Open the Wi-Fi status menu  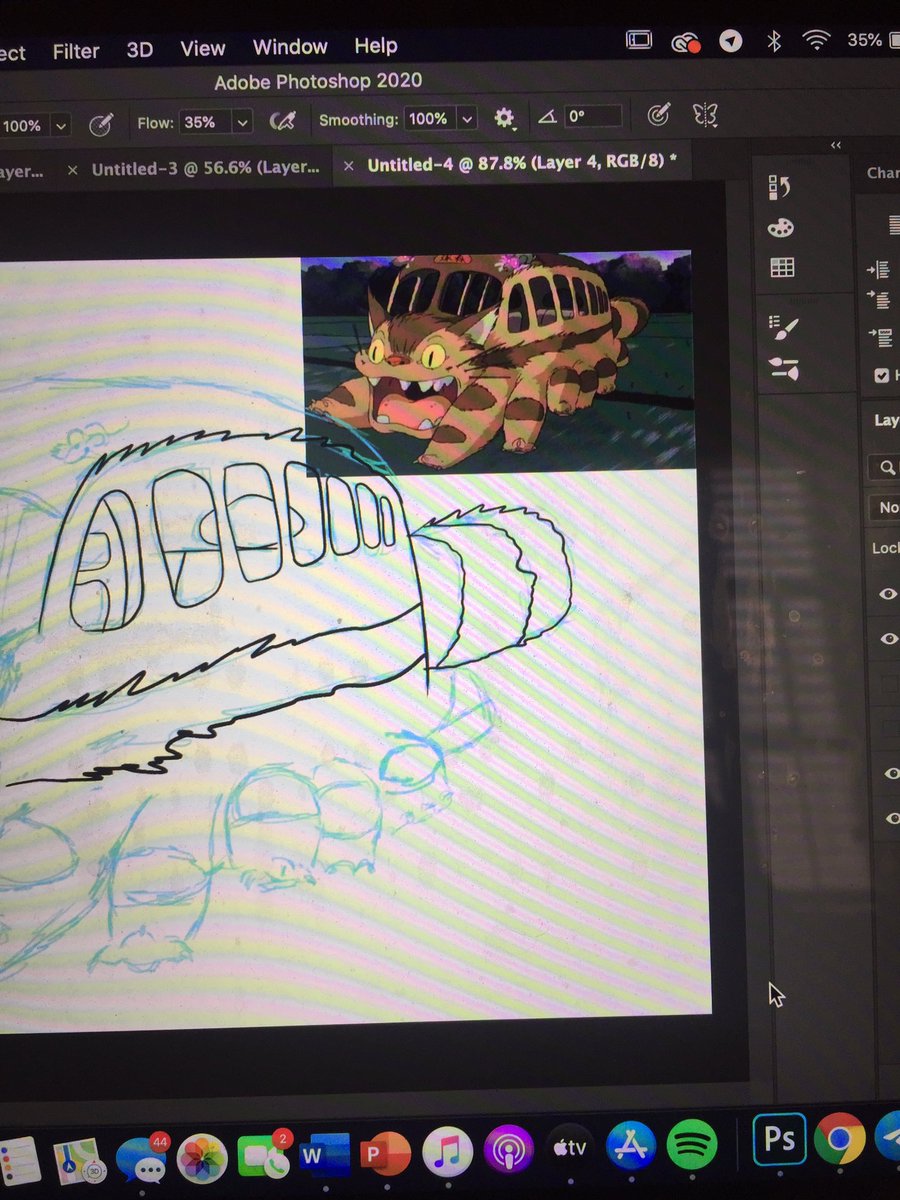coord(817,40)
